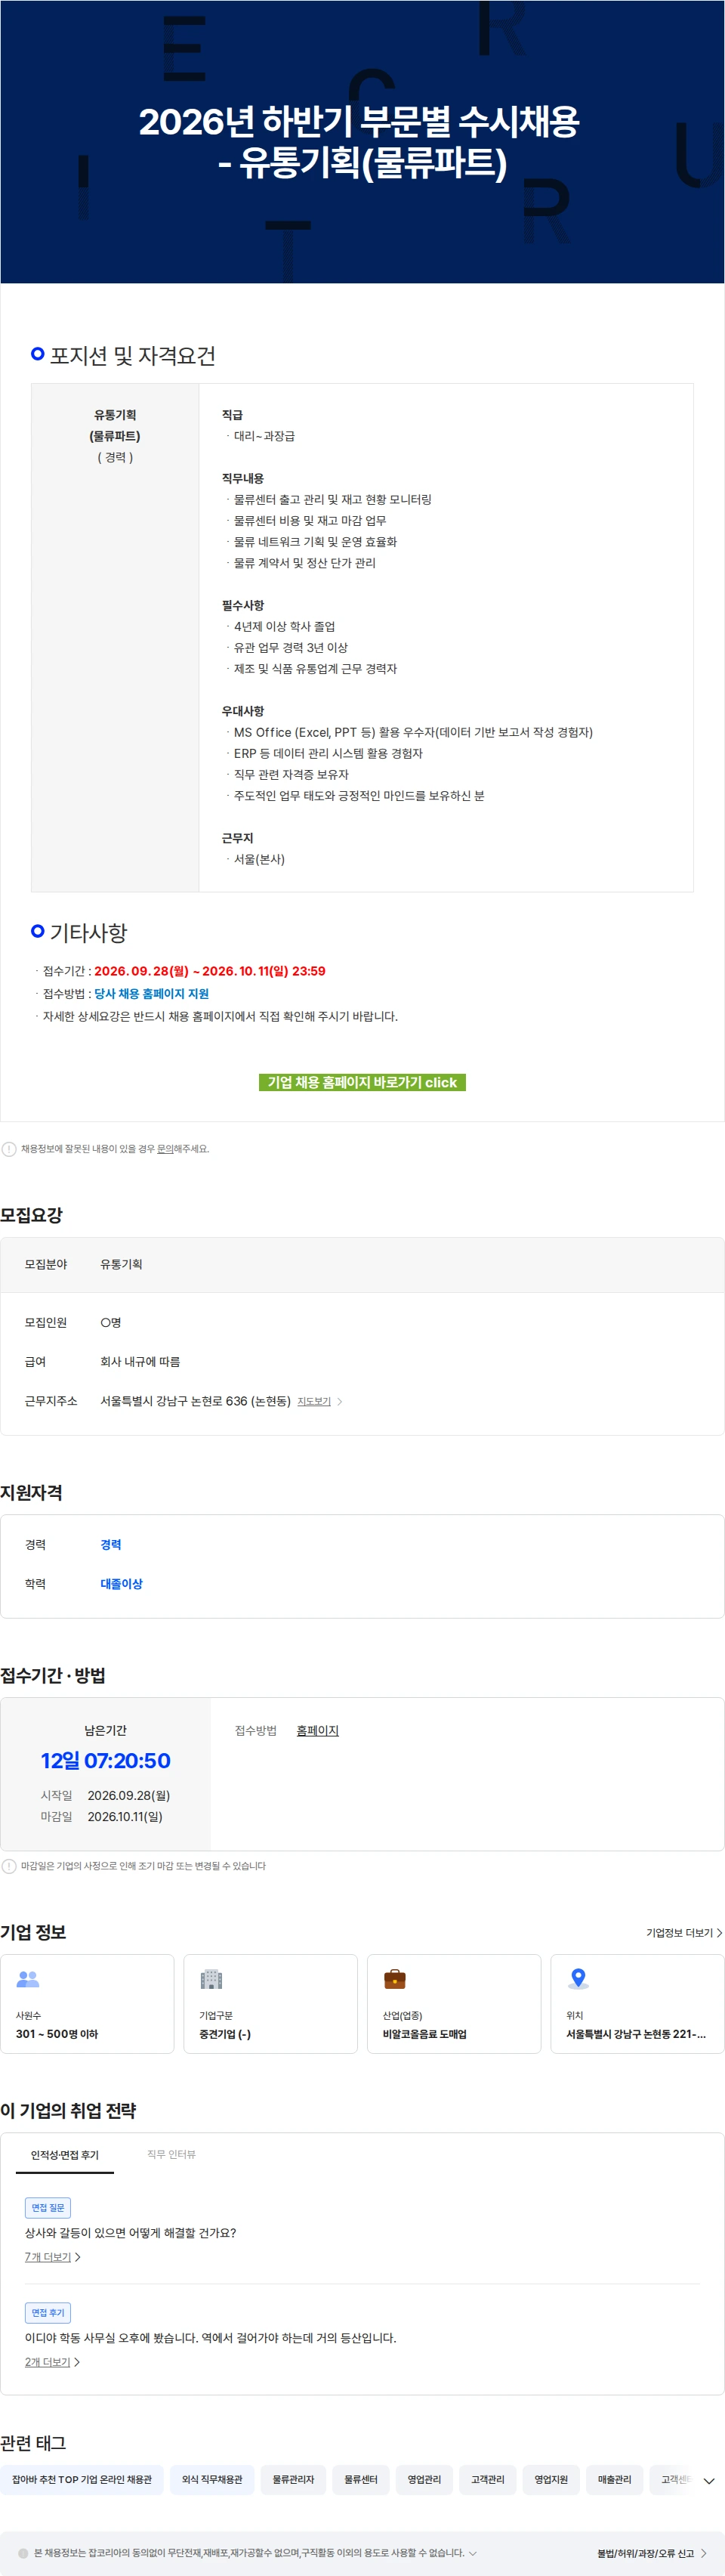Expand the copyright notice dropdown arrow
The width and height of the screenshot is (725, 2576).
pos(473,2553)
